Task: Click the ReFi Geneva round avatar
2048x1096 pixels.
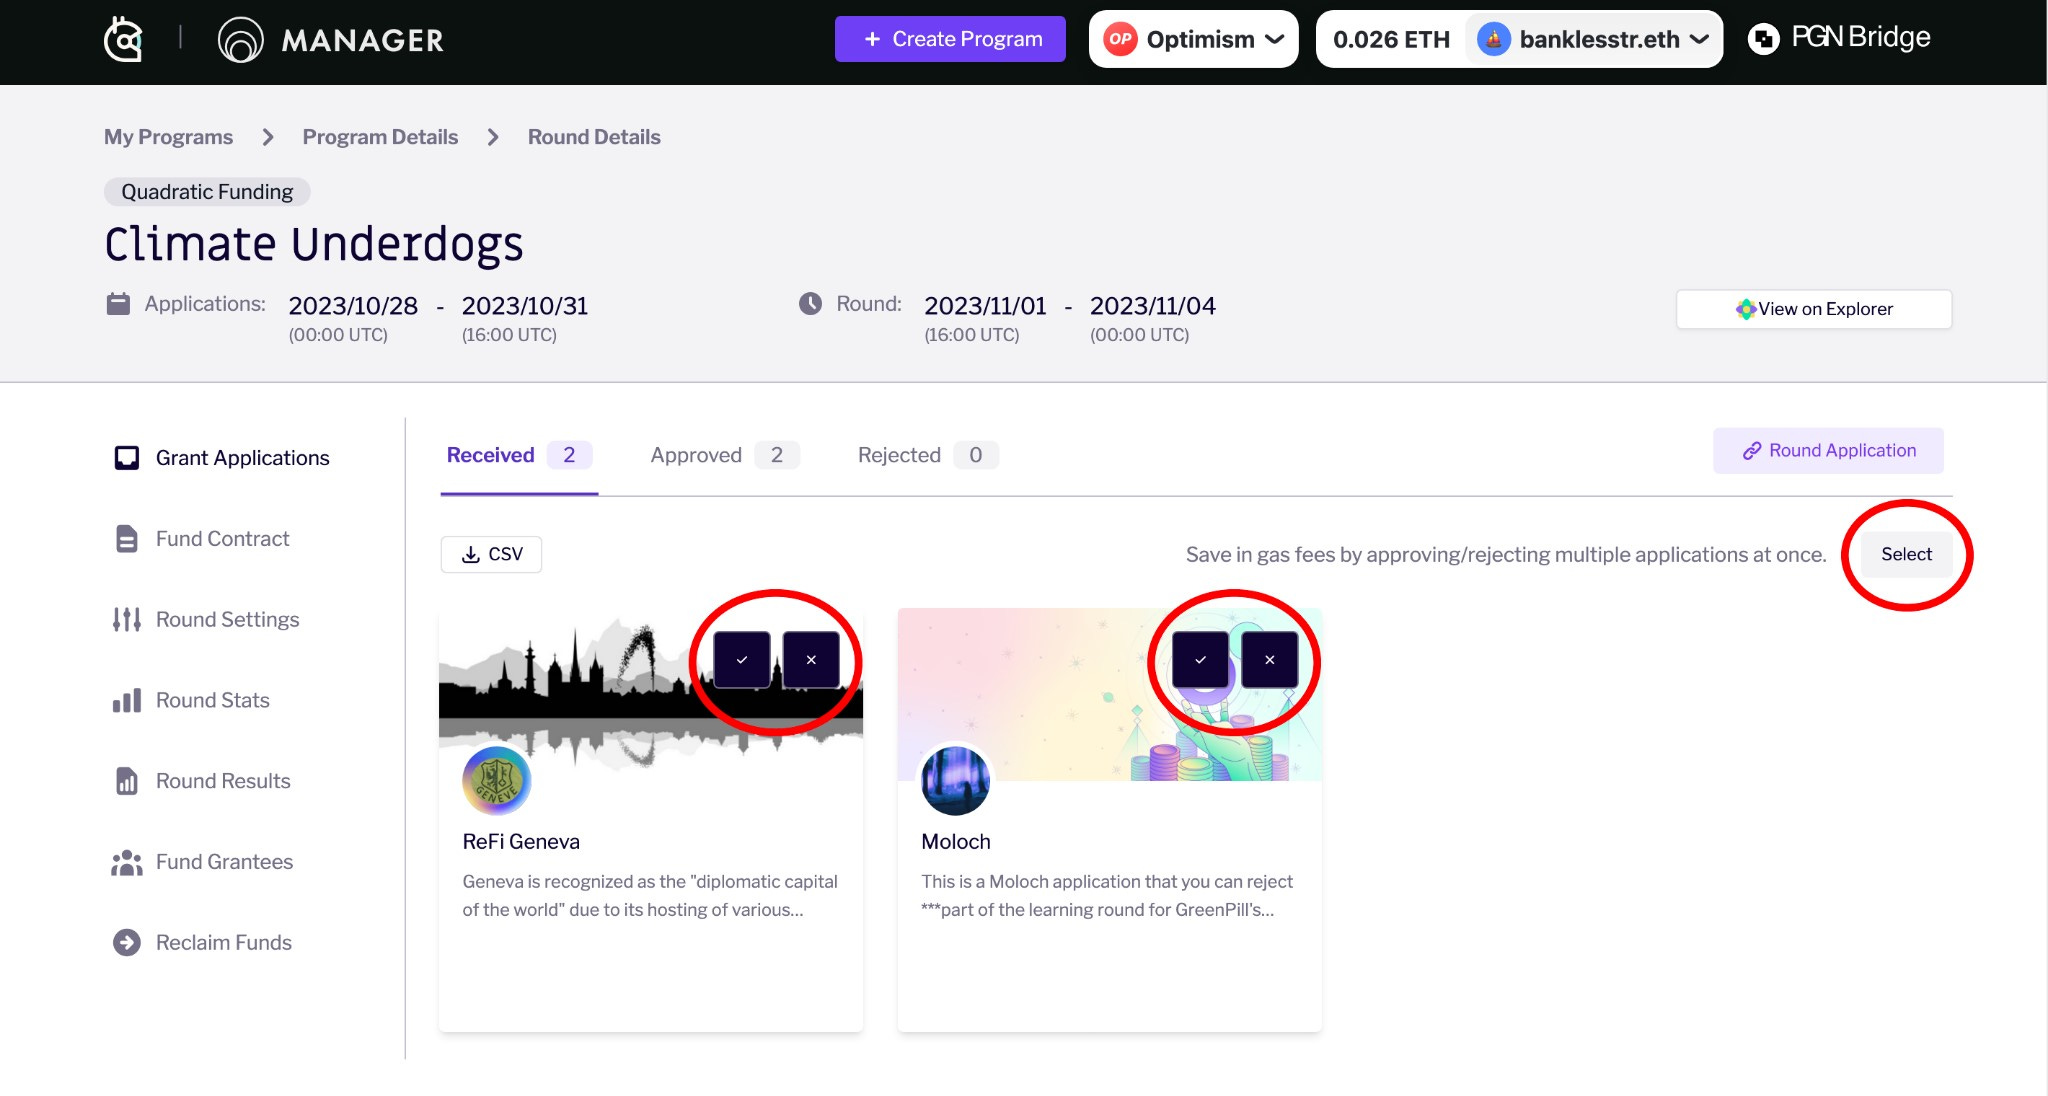Action: coord(497,781)
